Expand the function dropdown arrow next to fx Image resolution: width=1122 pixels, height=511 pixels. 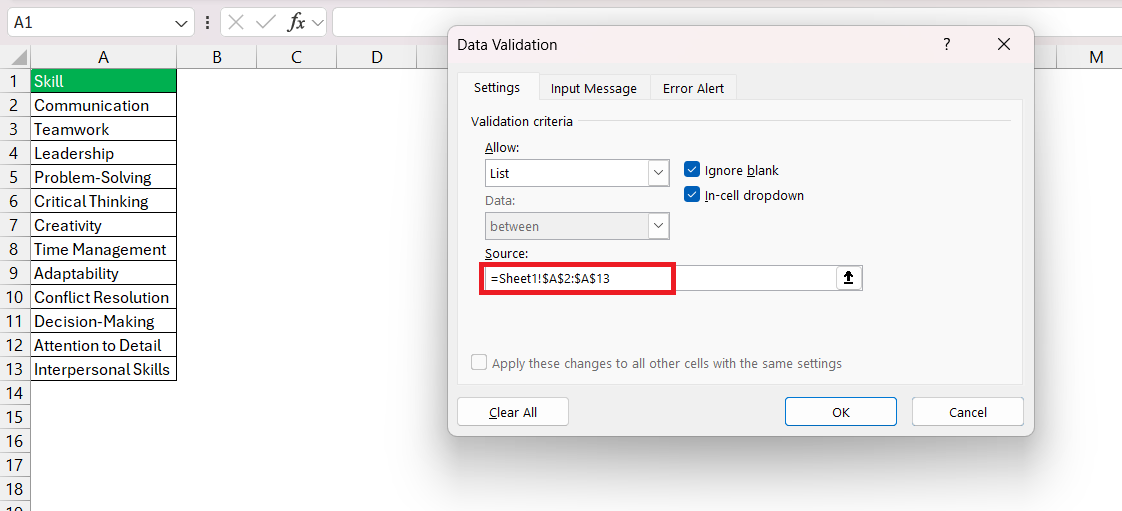coord(318,23)
